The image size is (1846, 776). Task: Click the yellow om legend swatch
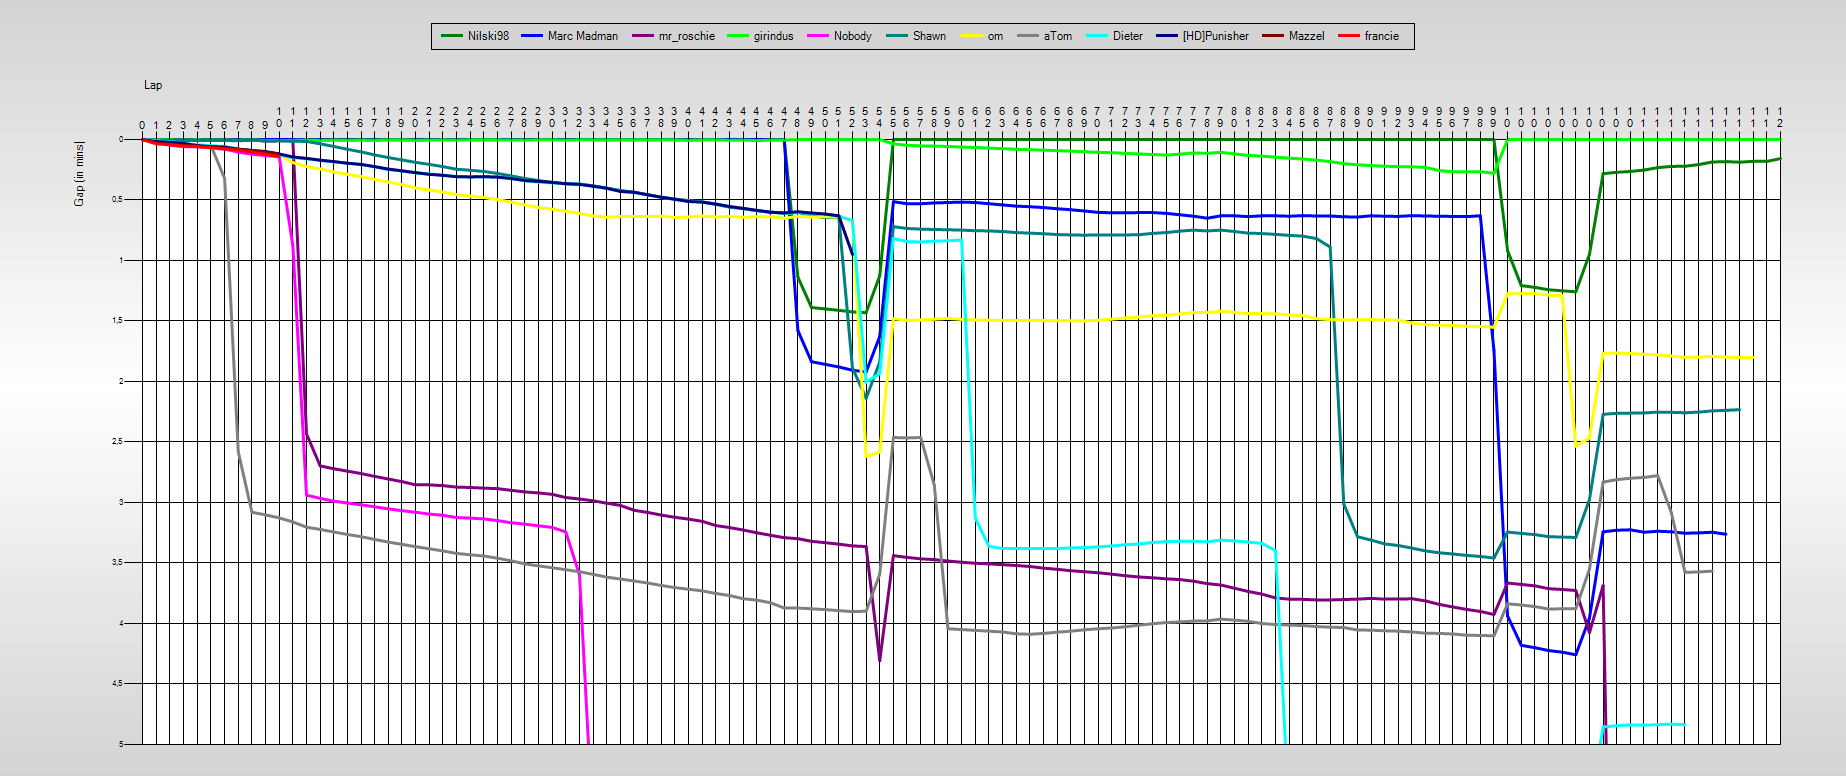tap(972, 36)
